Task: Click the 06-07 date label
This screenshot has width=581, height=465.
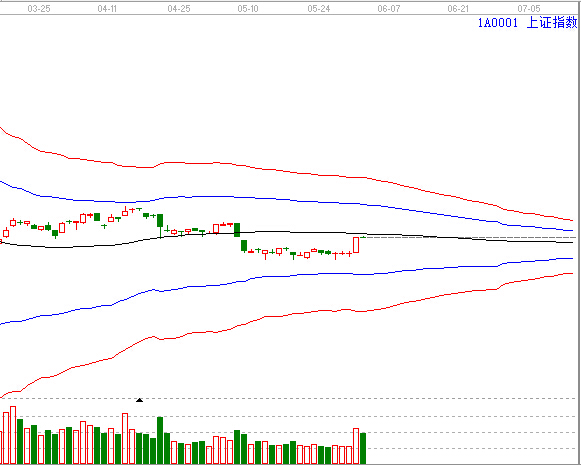Action: point(389,9)
